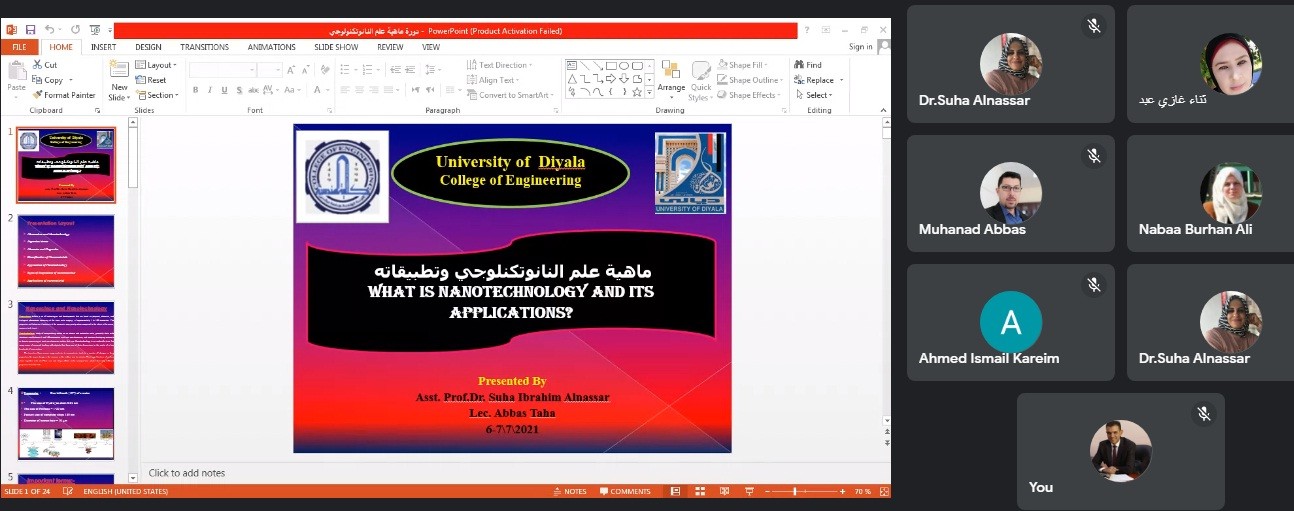The width and height of the screenshot is (1294, 511).
Task: Toggle Italic formatting
Action: tap(210, 90)
